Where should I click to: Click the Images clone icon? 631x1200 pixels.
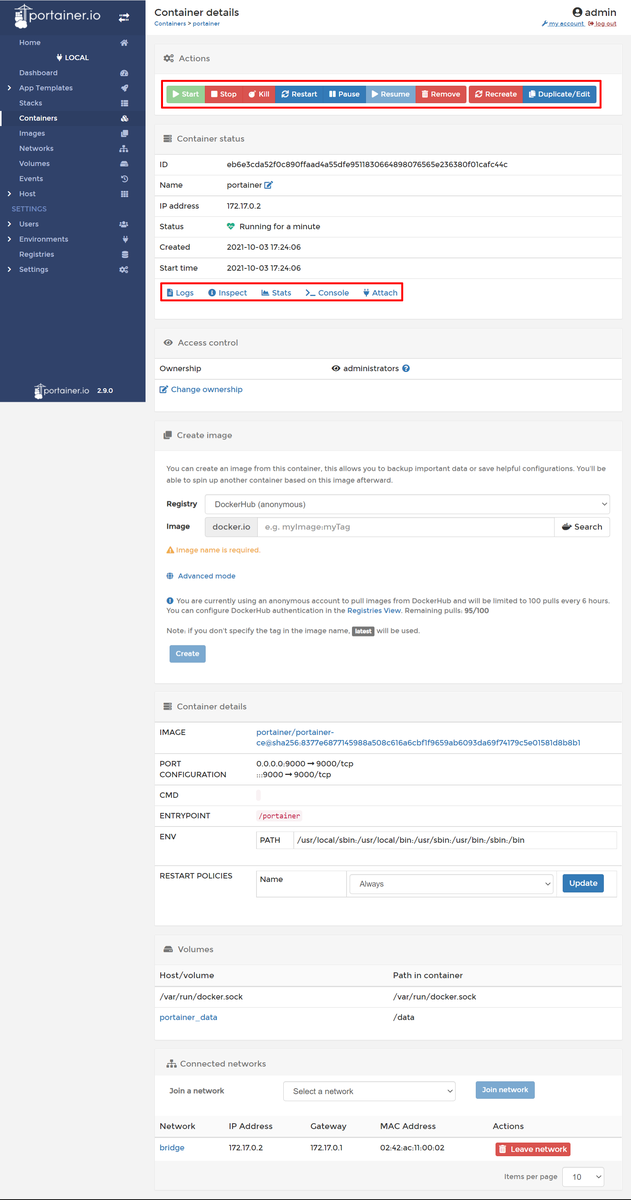coord(124,133)
